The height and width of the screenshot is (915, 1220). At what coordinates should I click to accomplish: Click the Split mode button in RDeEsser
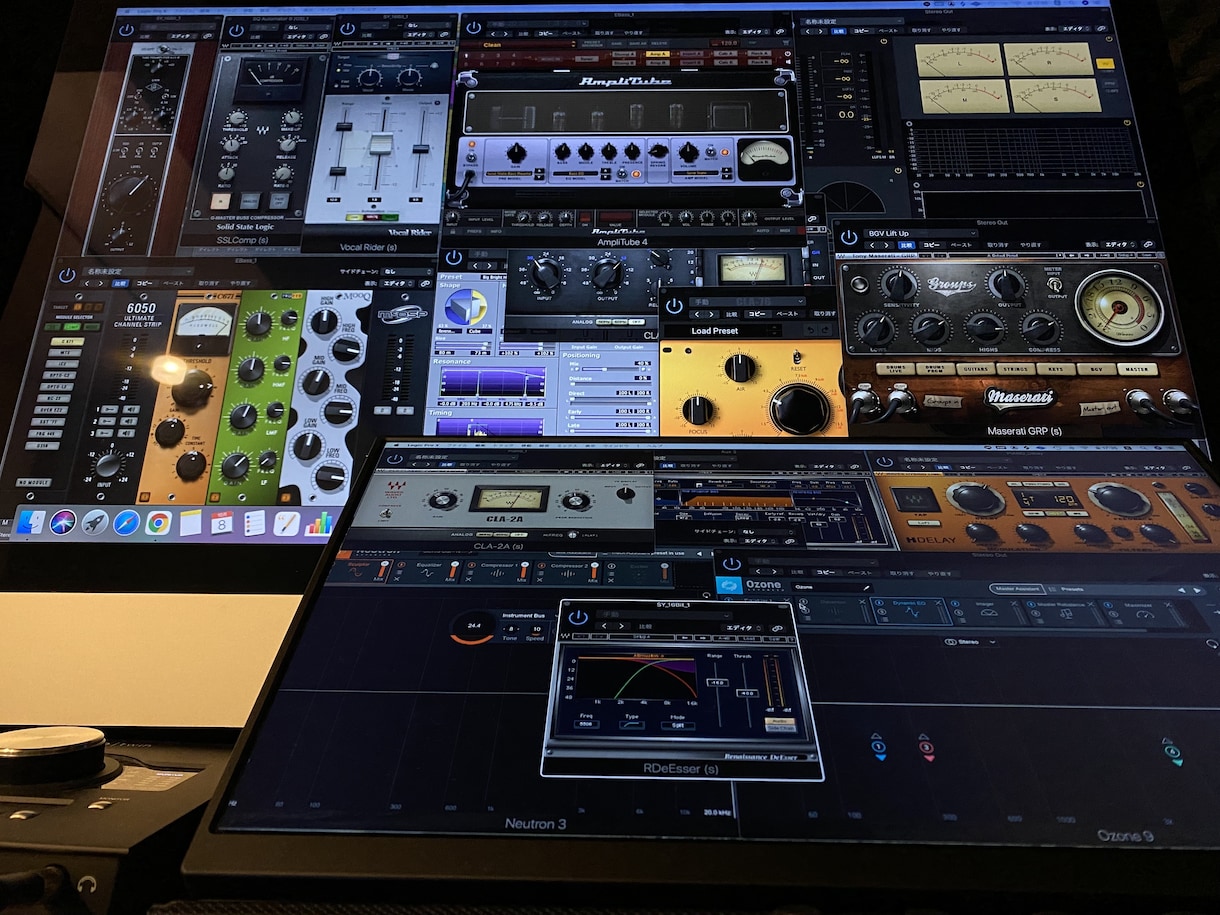(x=678, y=725)
